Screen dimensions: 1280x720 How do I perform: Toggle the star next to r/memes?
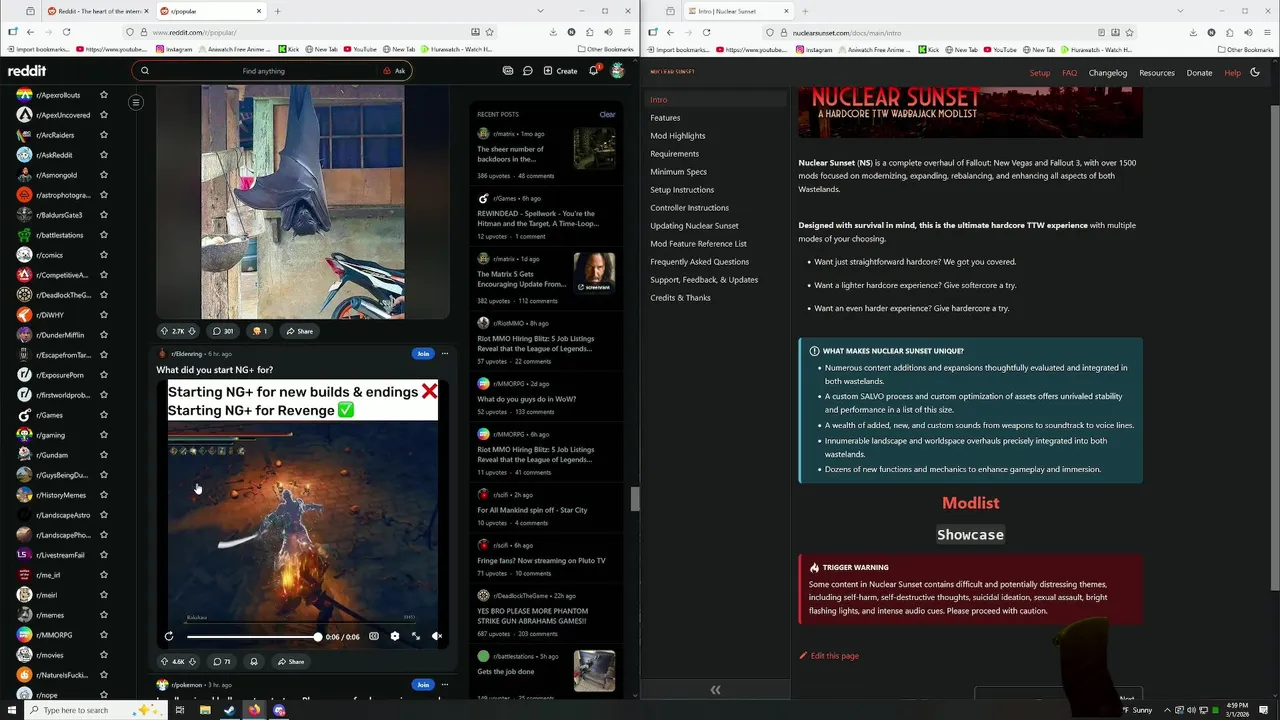tap(103, 615)
